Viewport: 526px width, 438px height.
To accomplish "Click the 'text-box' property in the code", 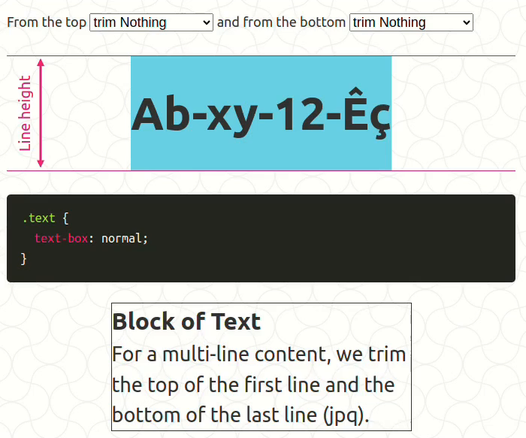I will coord(61,238).
